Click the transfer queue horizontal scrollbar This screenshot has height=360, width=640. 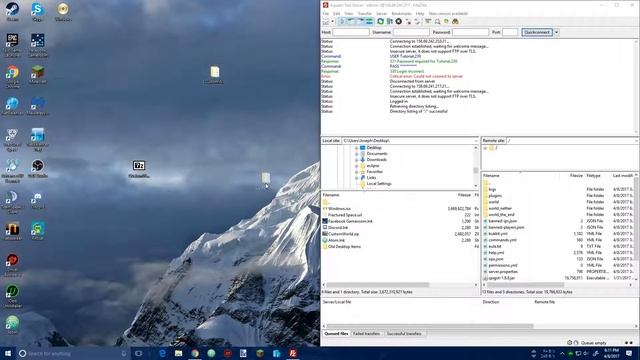430,326
